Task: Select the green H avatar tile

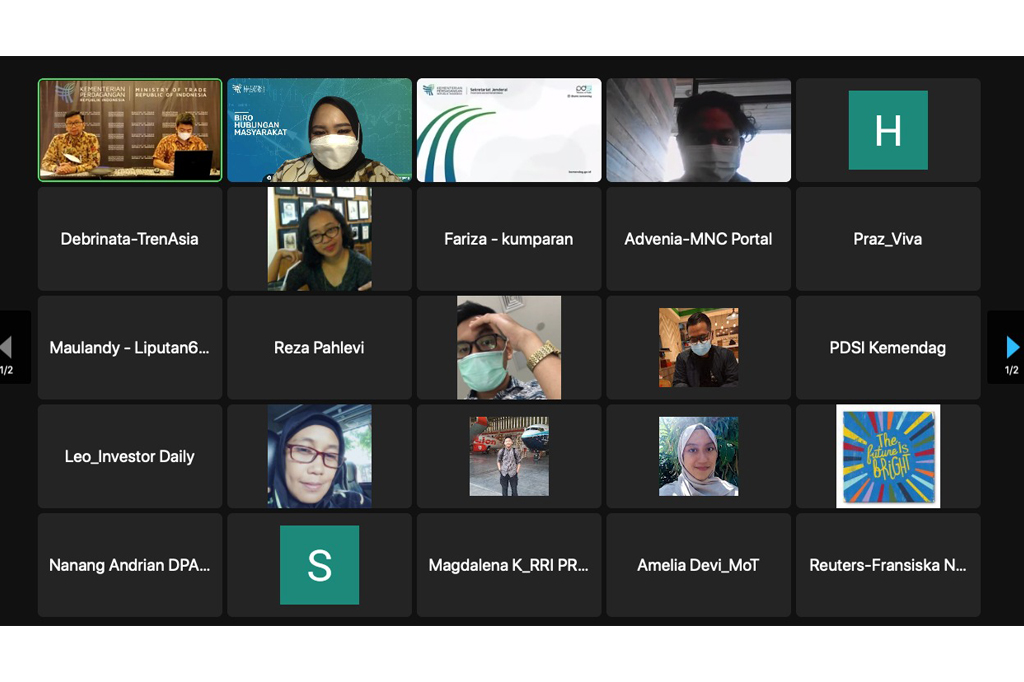Action: [888, 130]
